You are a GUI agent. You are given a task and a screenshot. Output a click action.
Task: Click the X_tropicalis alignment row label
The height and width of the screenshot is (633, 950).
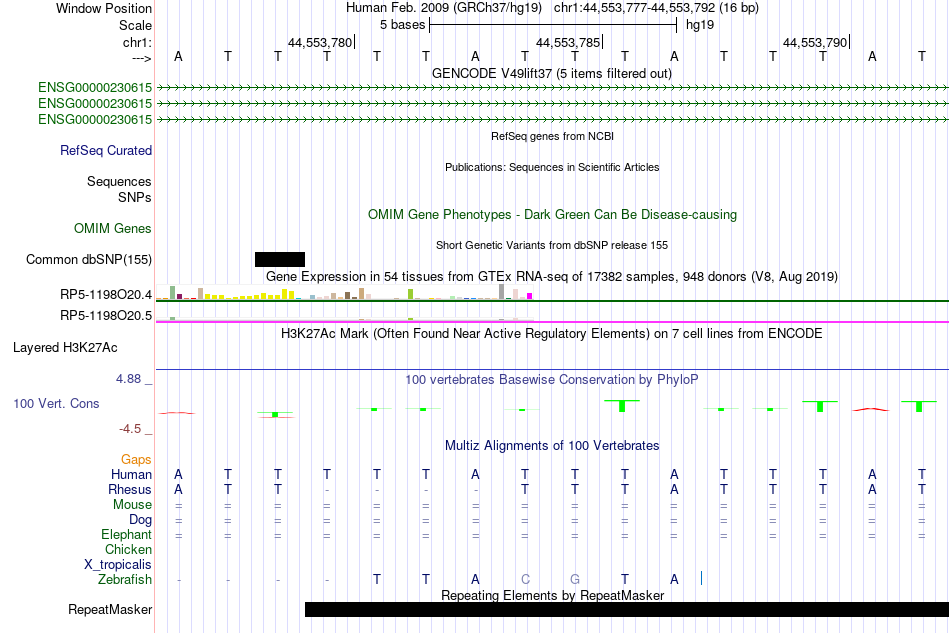[x=118, y=565]
